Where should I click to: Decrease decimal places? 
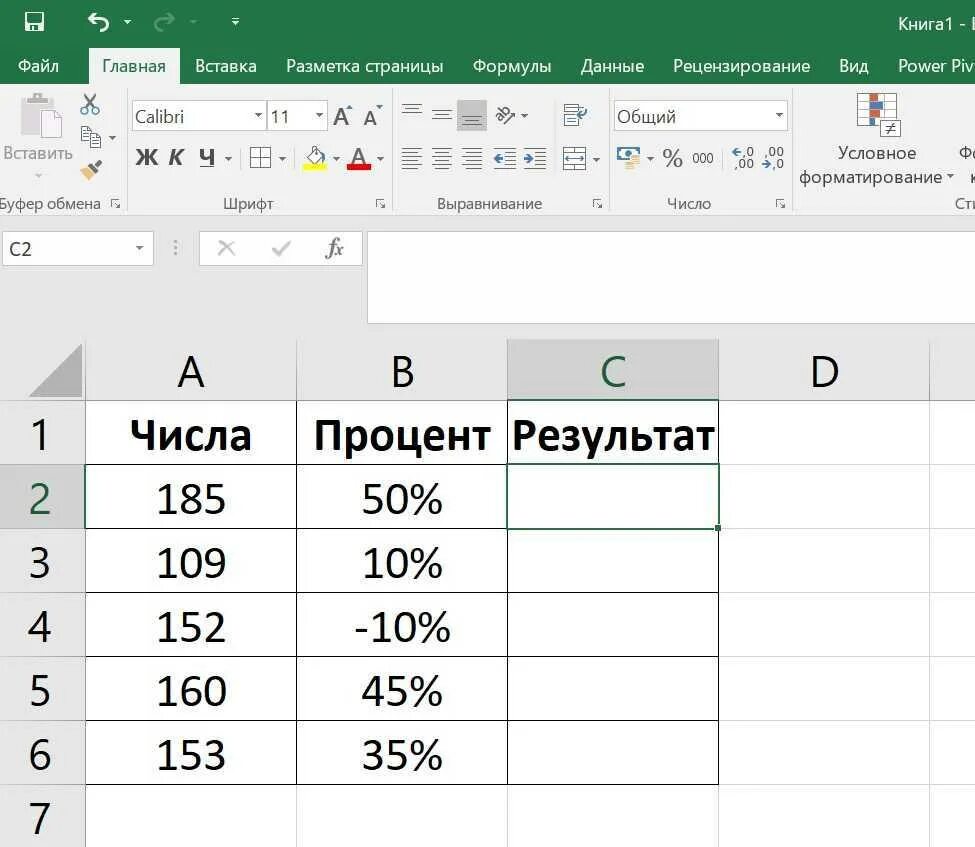pyautogui.click(x=773, y=158)
